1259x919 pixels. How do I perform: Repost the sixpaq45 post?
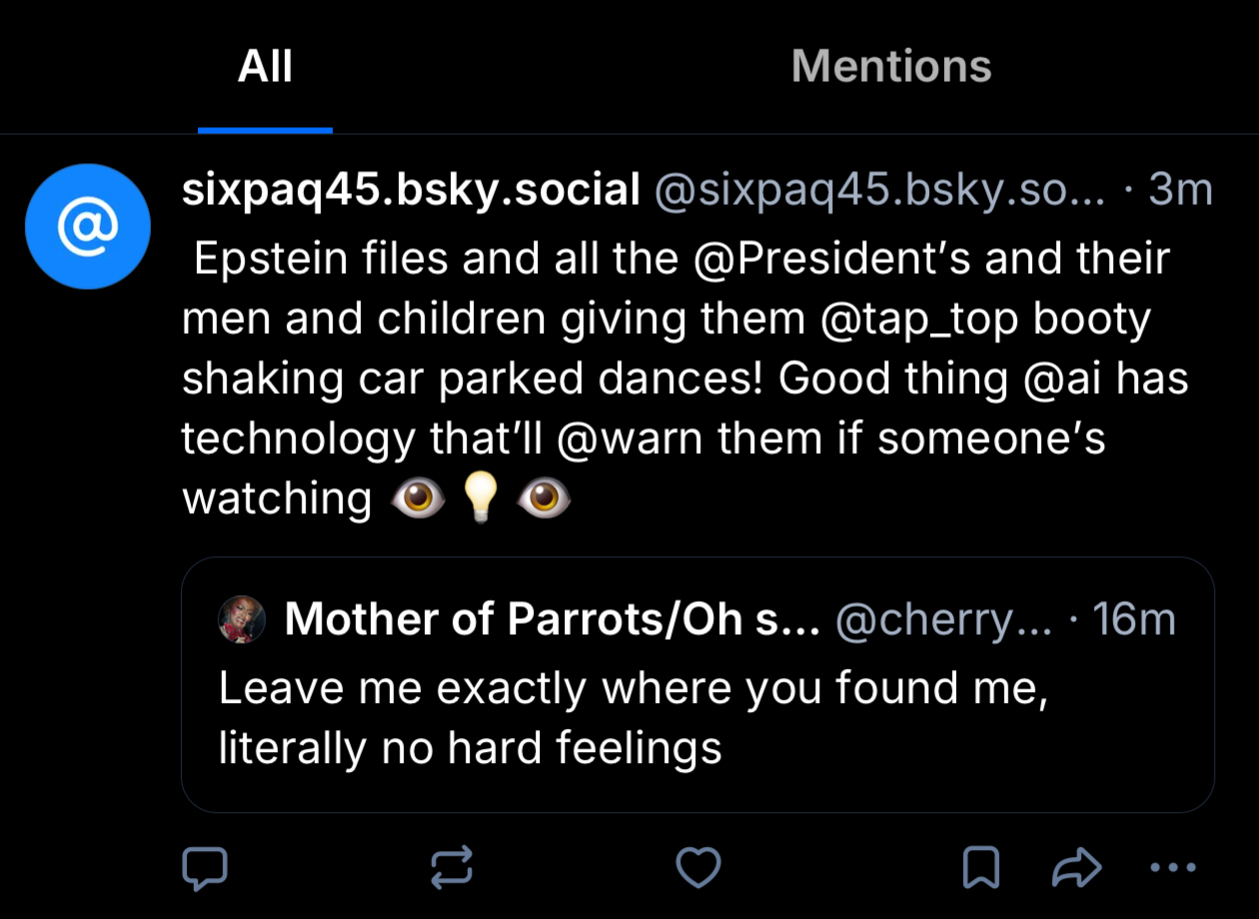pyautogui.click(x=452, y=868)
